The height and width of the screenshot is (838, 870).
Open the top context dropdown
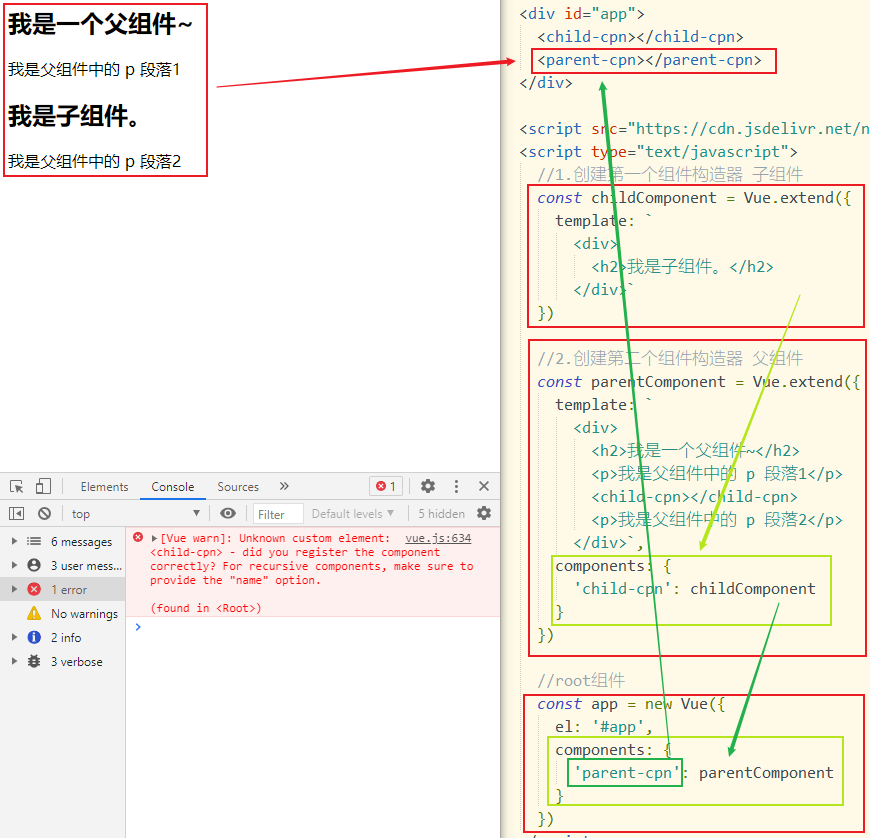point(135,513)
